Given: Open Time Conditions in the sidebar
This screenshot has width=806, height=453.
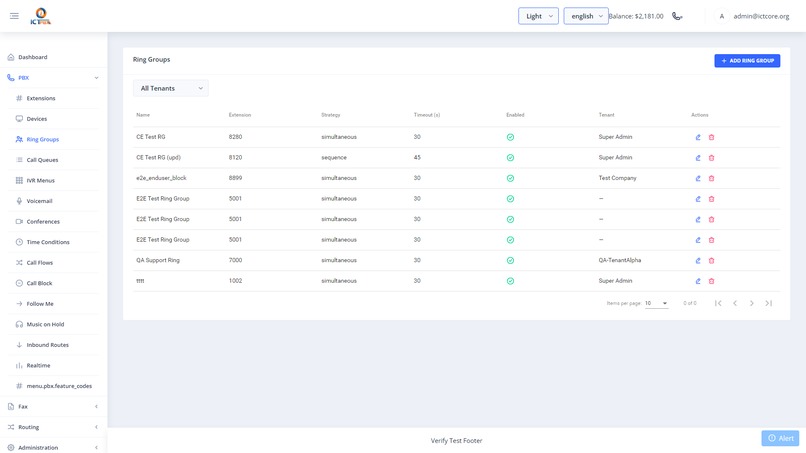Looking at the screenshot, I should 48,242.
